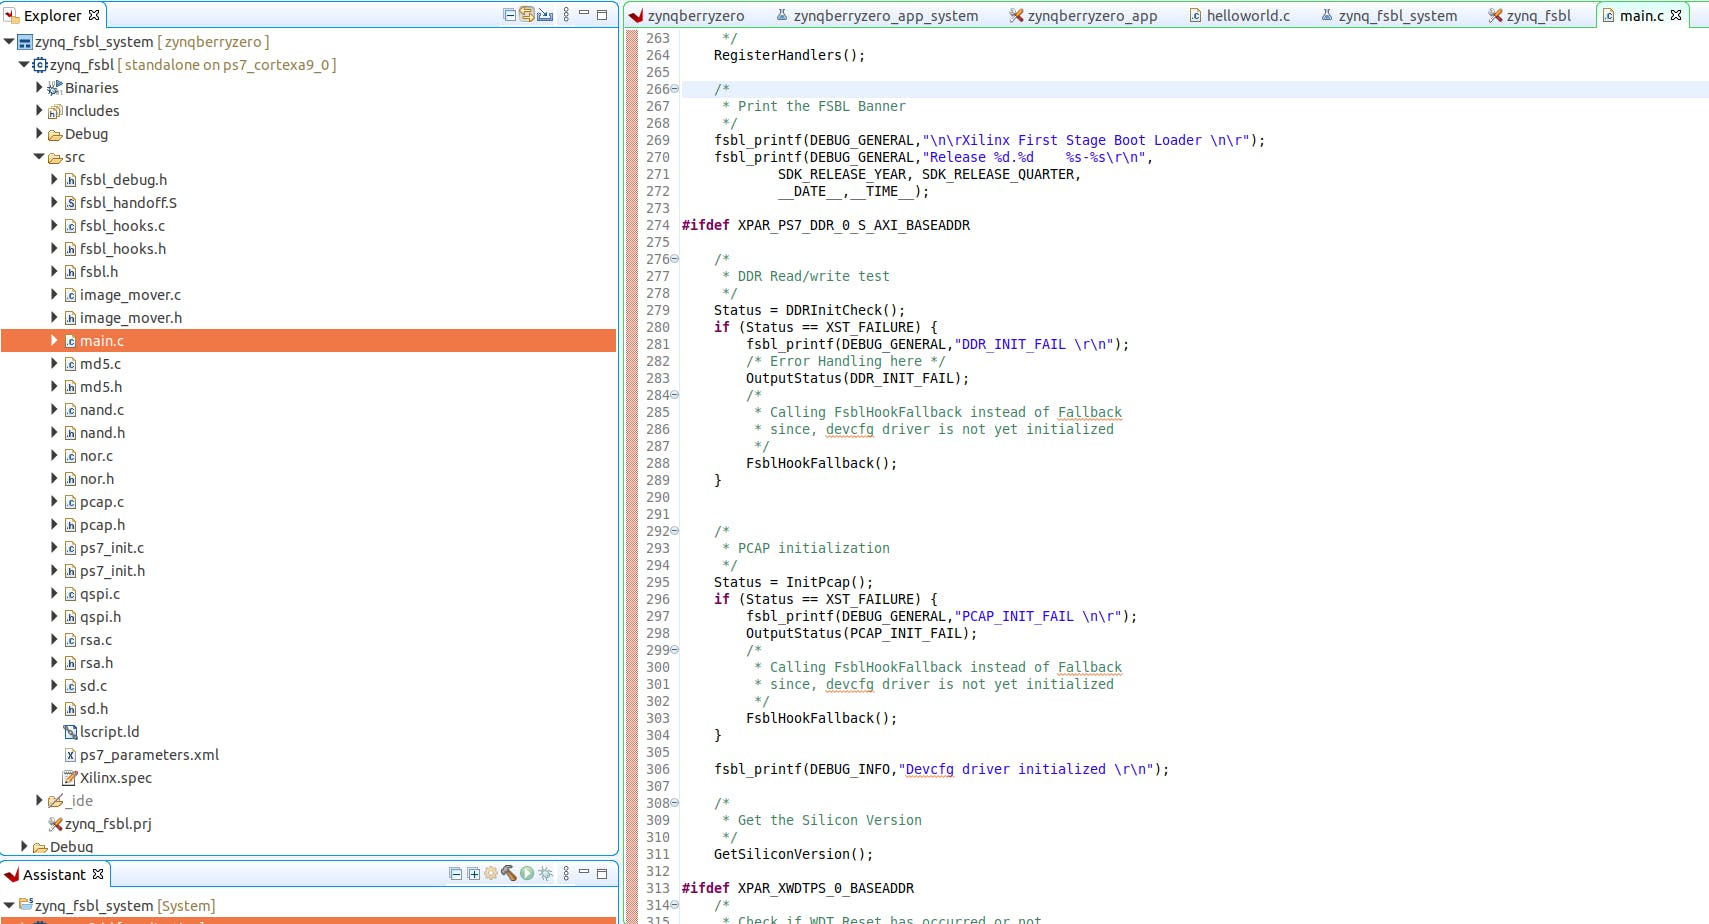Click the zynq_fsbl application icon in the tree

[x=40, y=65]
